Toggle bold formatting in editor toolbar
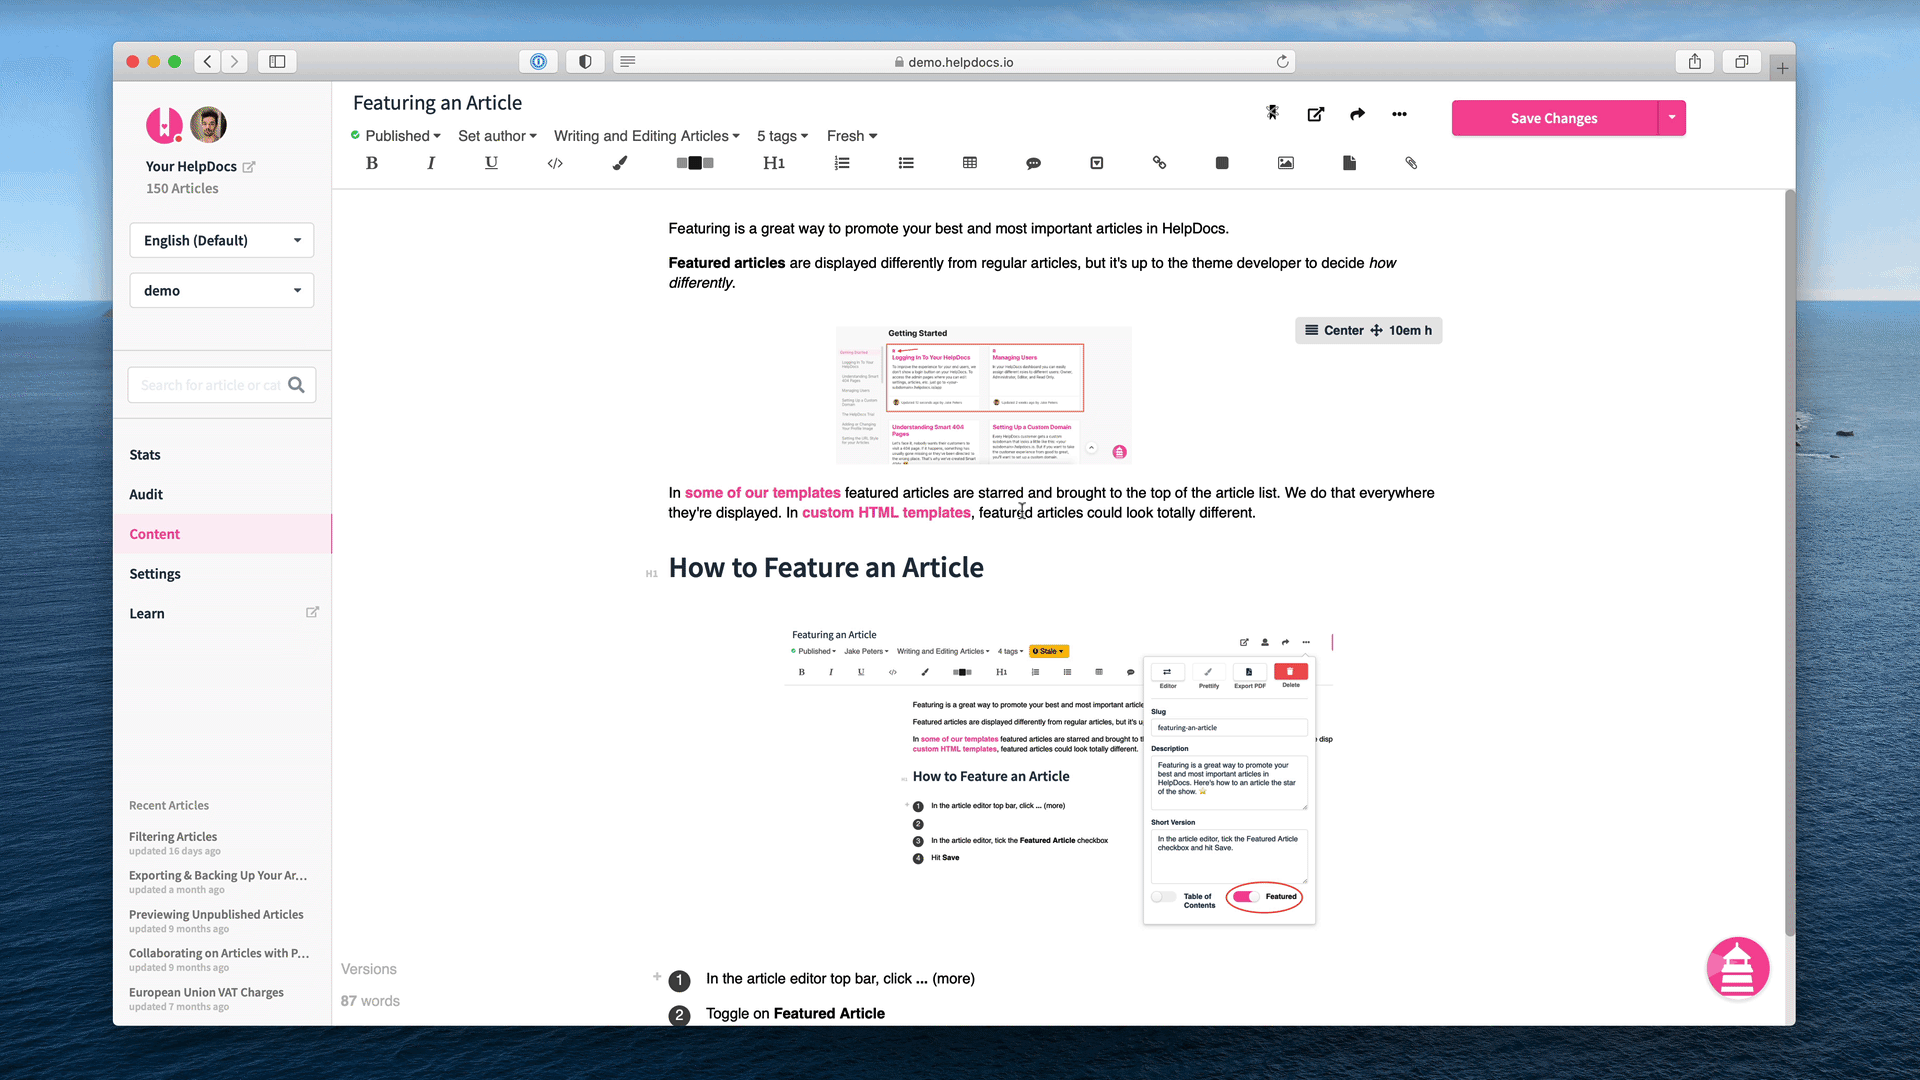 click(372, 163)
